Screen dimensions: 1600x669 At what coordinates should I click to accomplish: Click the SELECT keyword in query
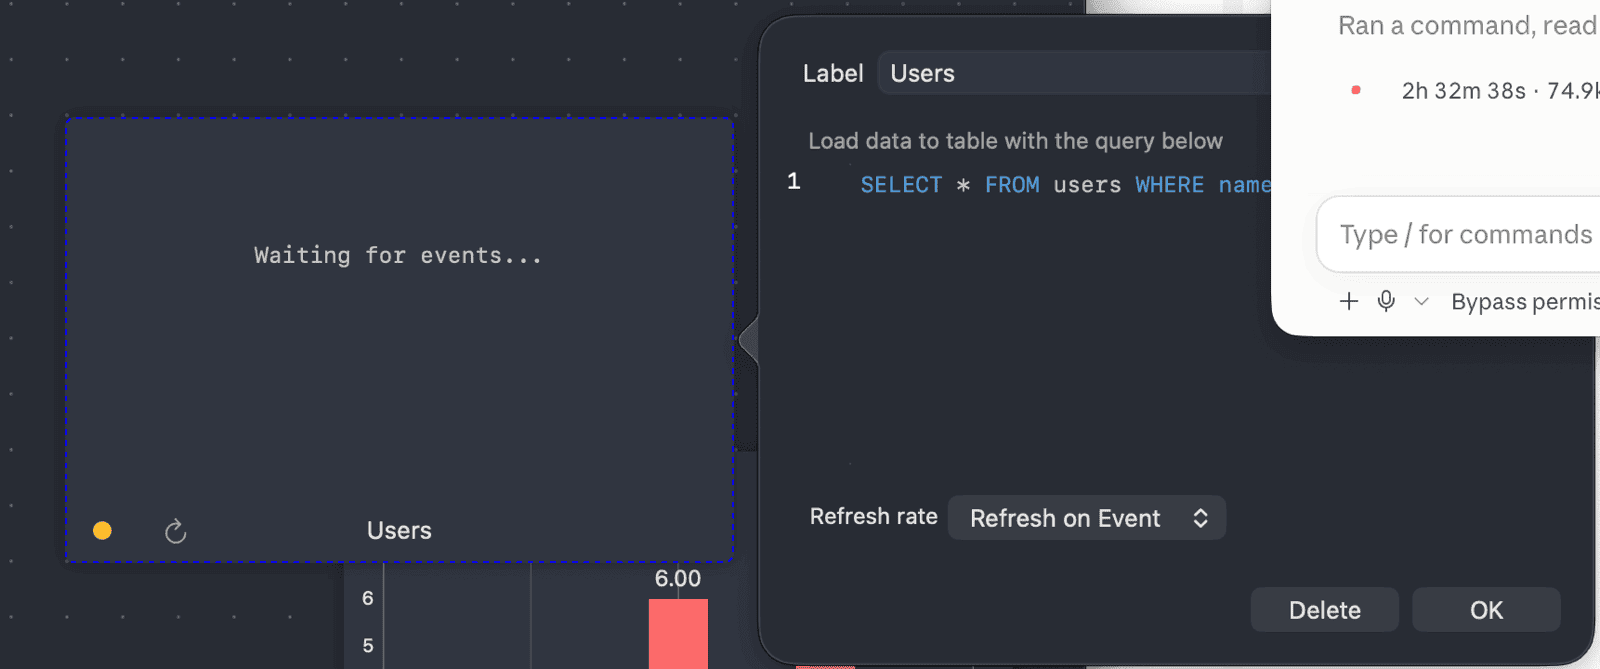coord(901,185)
